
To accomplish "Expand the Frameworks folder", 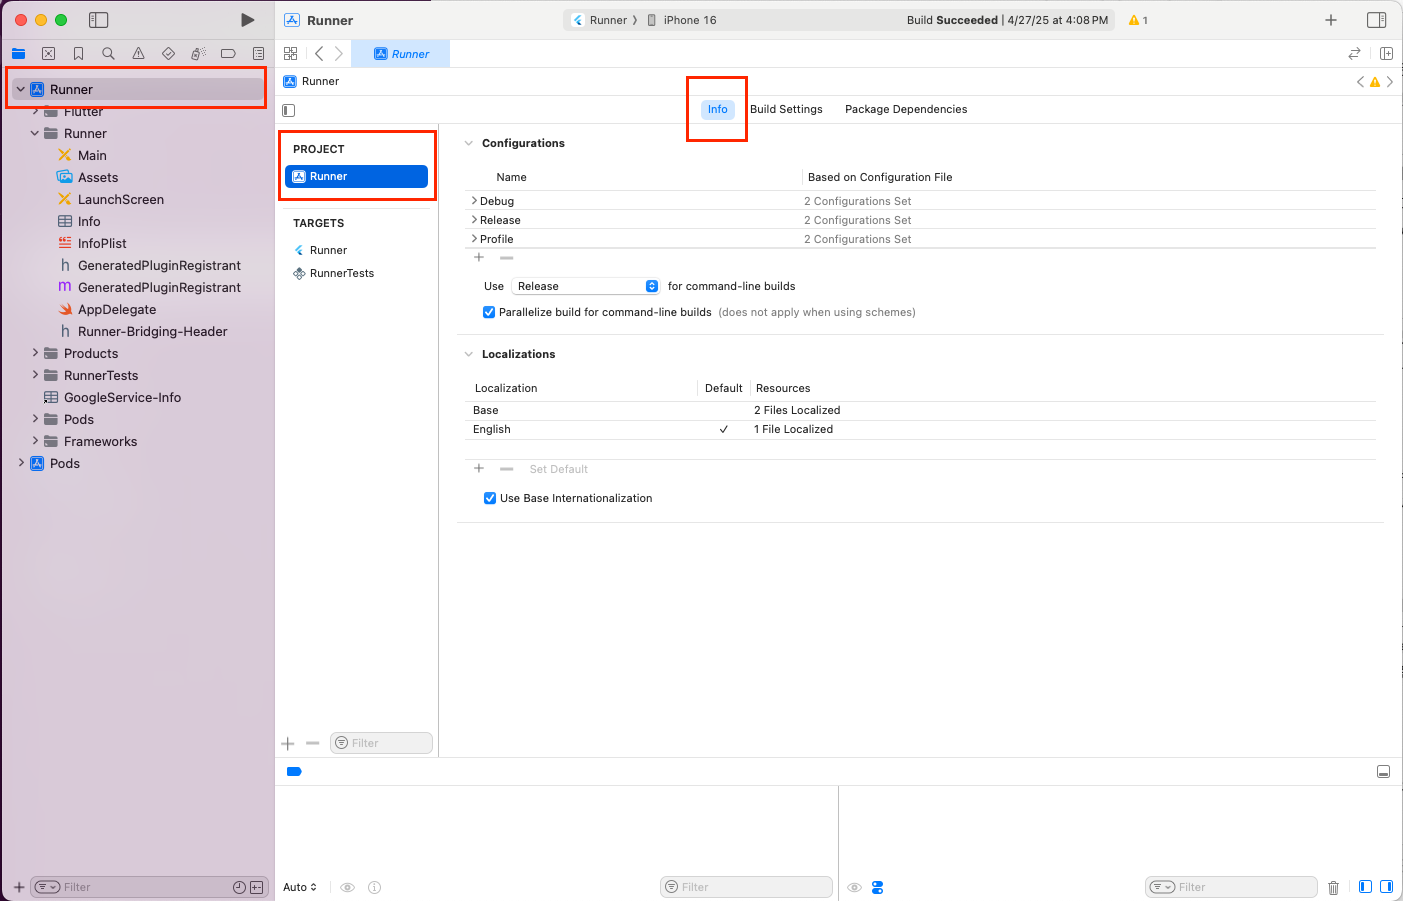I will click(35, 441).
